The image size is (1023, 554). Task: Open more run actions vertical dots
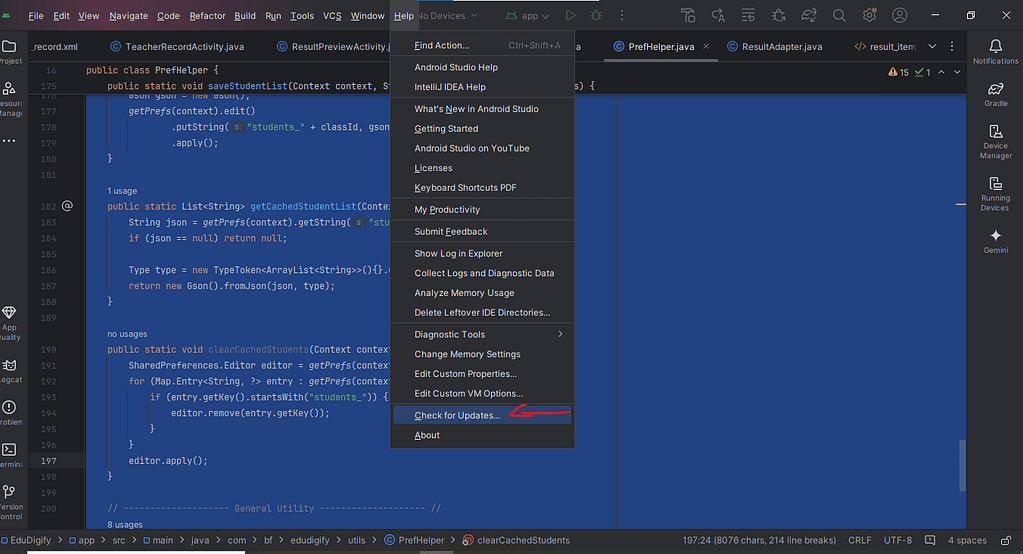pos(621,15)
